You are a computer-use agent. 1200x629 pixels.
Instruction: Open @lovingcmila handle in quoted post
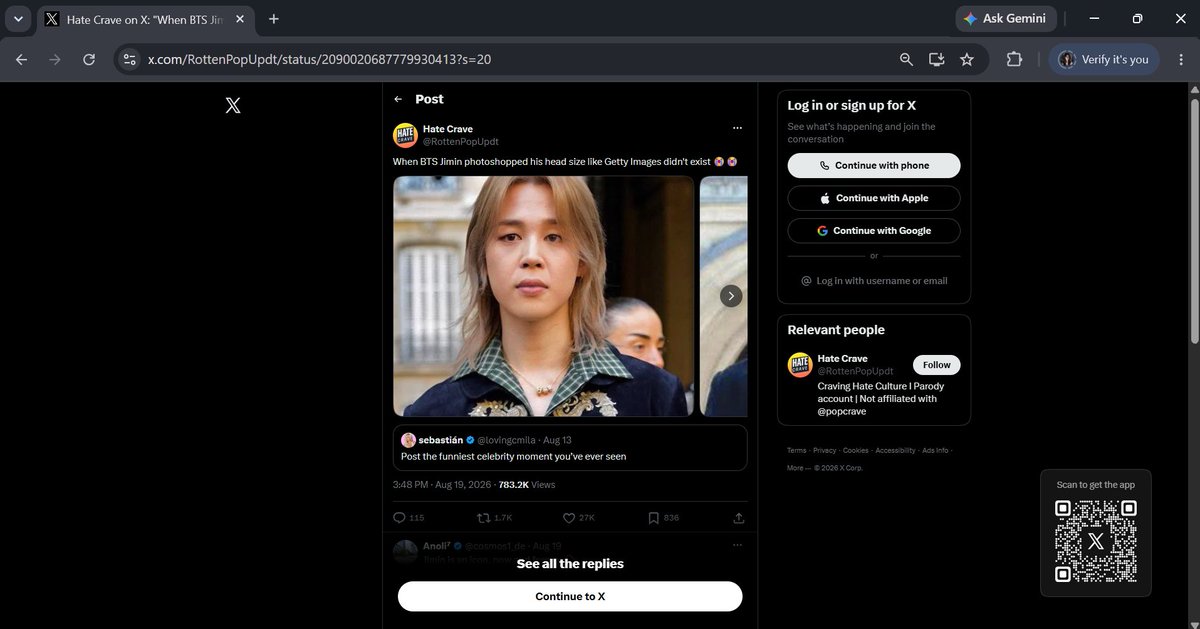(505, 440)
